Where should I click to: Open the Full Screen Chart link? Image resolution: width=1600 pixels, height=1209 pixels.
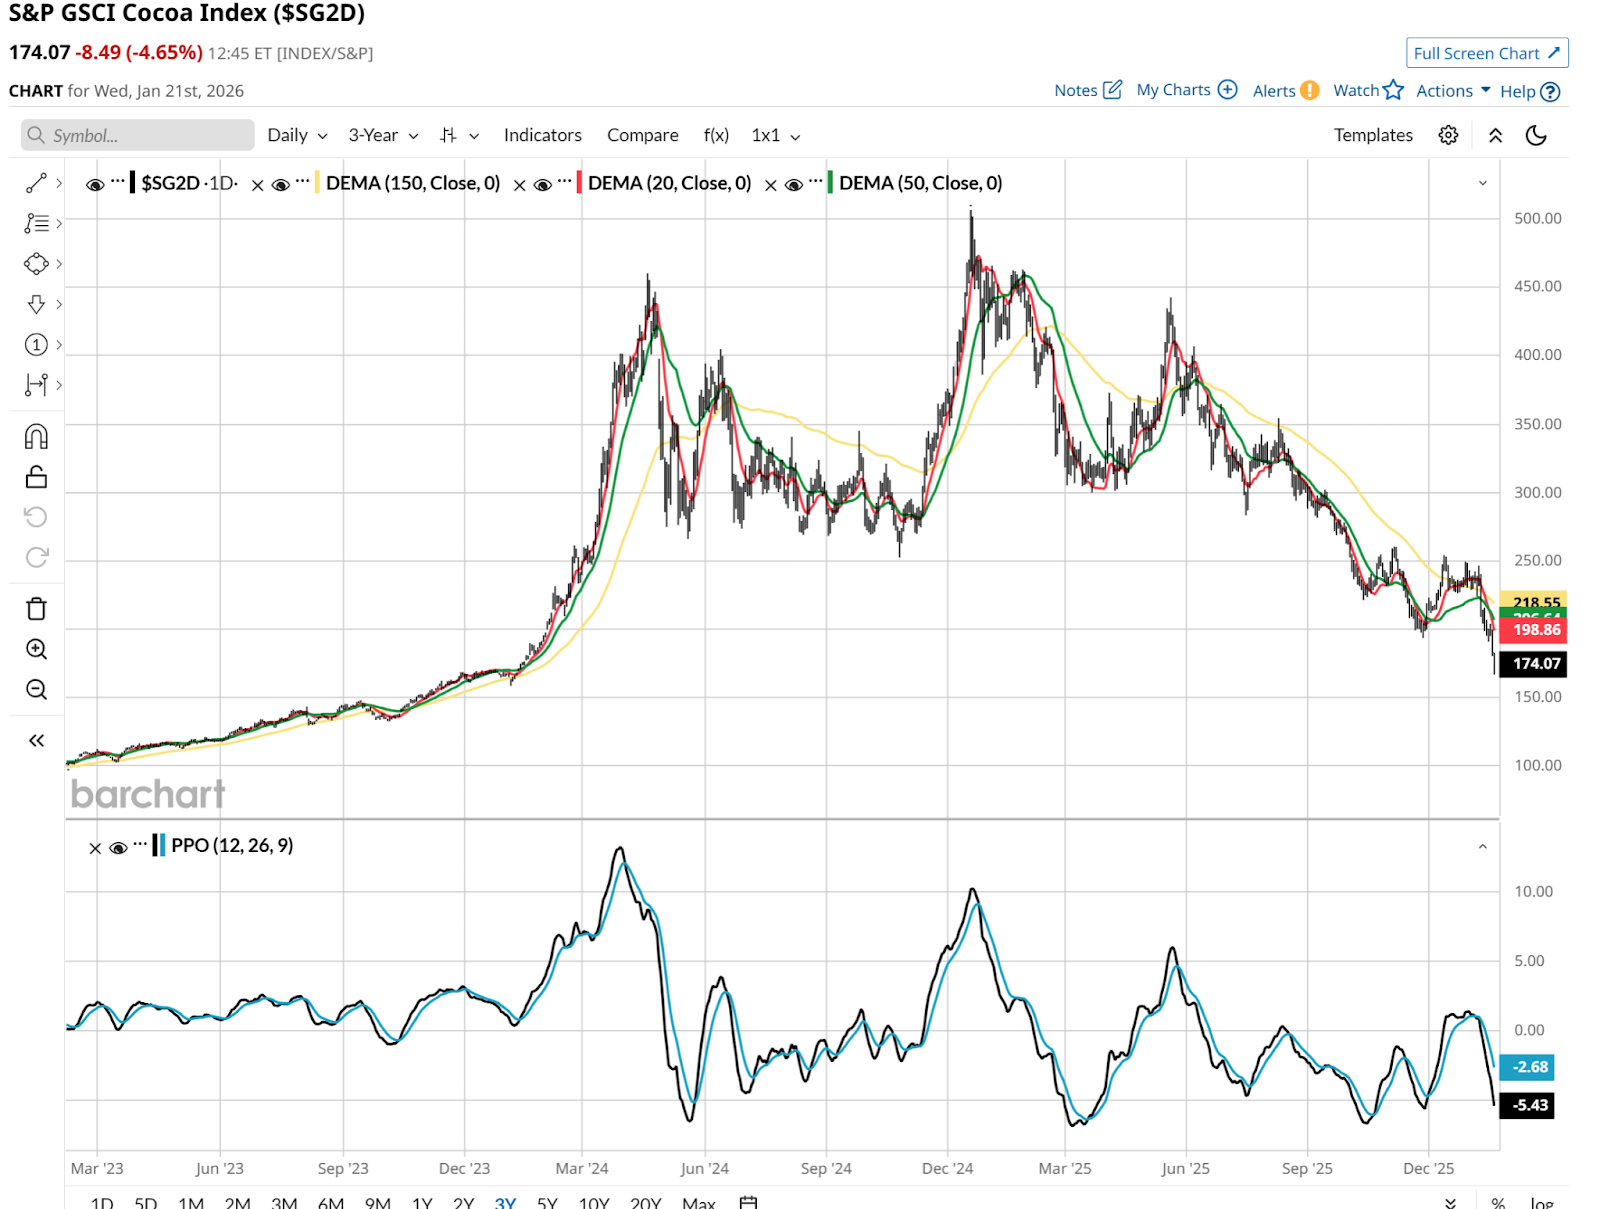1487,53
